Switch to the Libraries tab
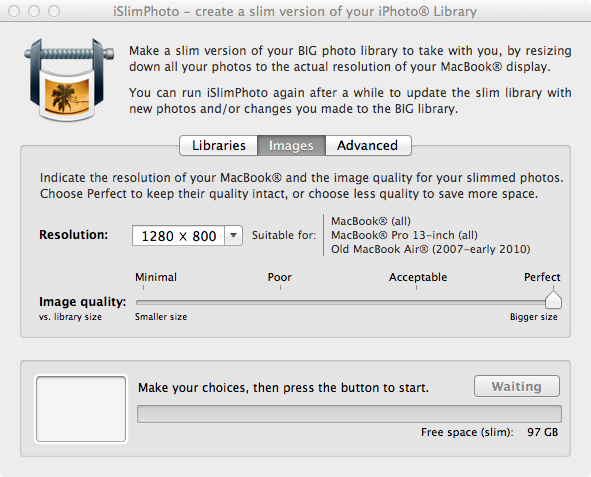591x477 pixels. click(219, 145)
